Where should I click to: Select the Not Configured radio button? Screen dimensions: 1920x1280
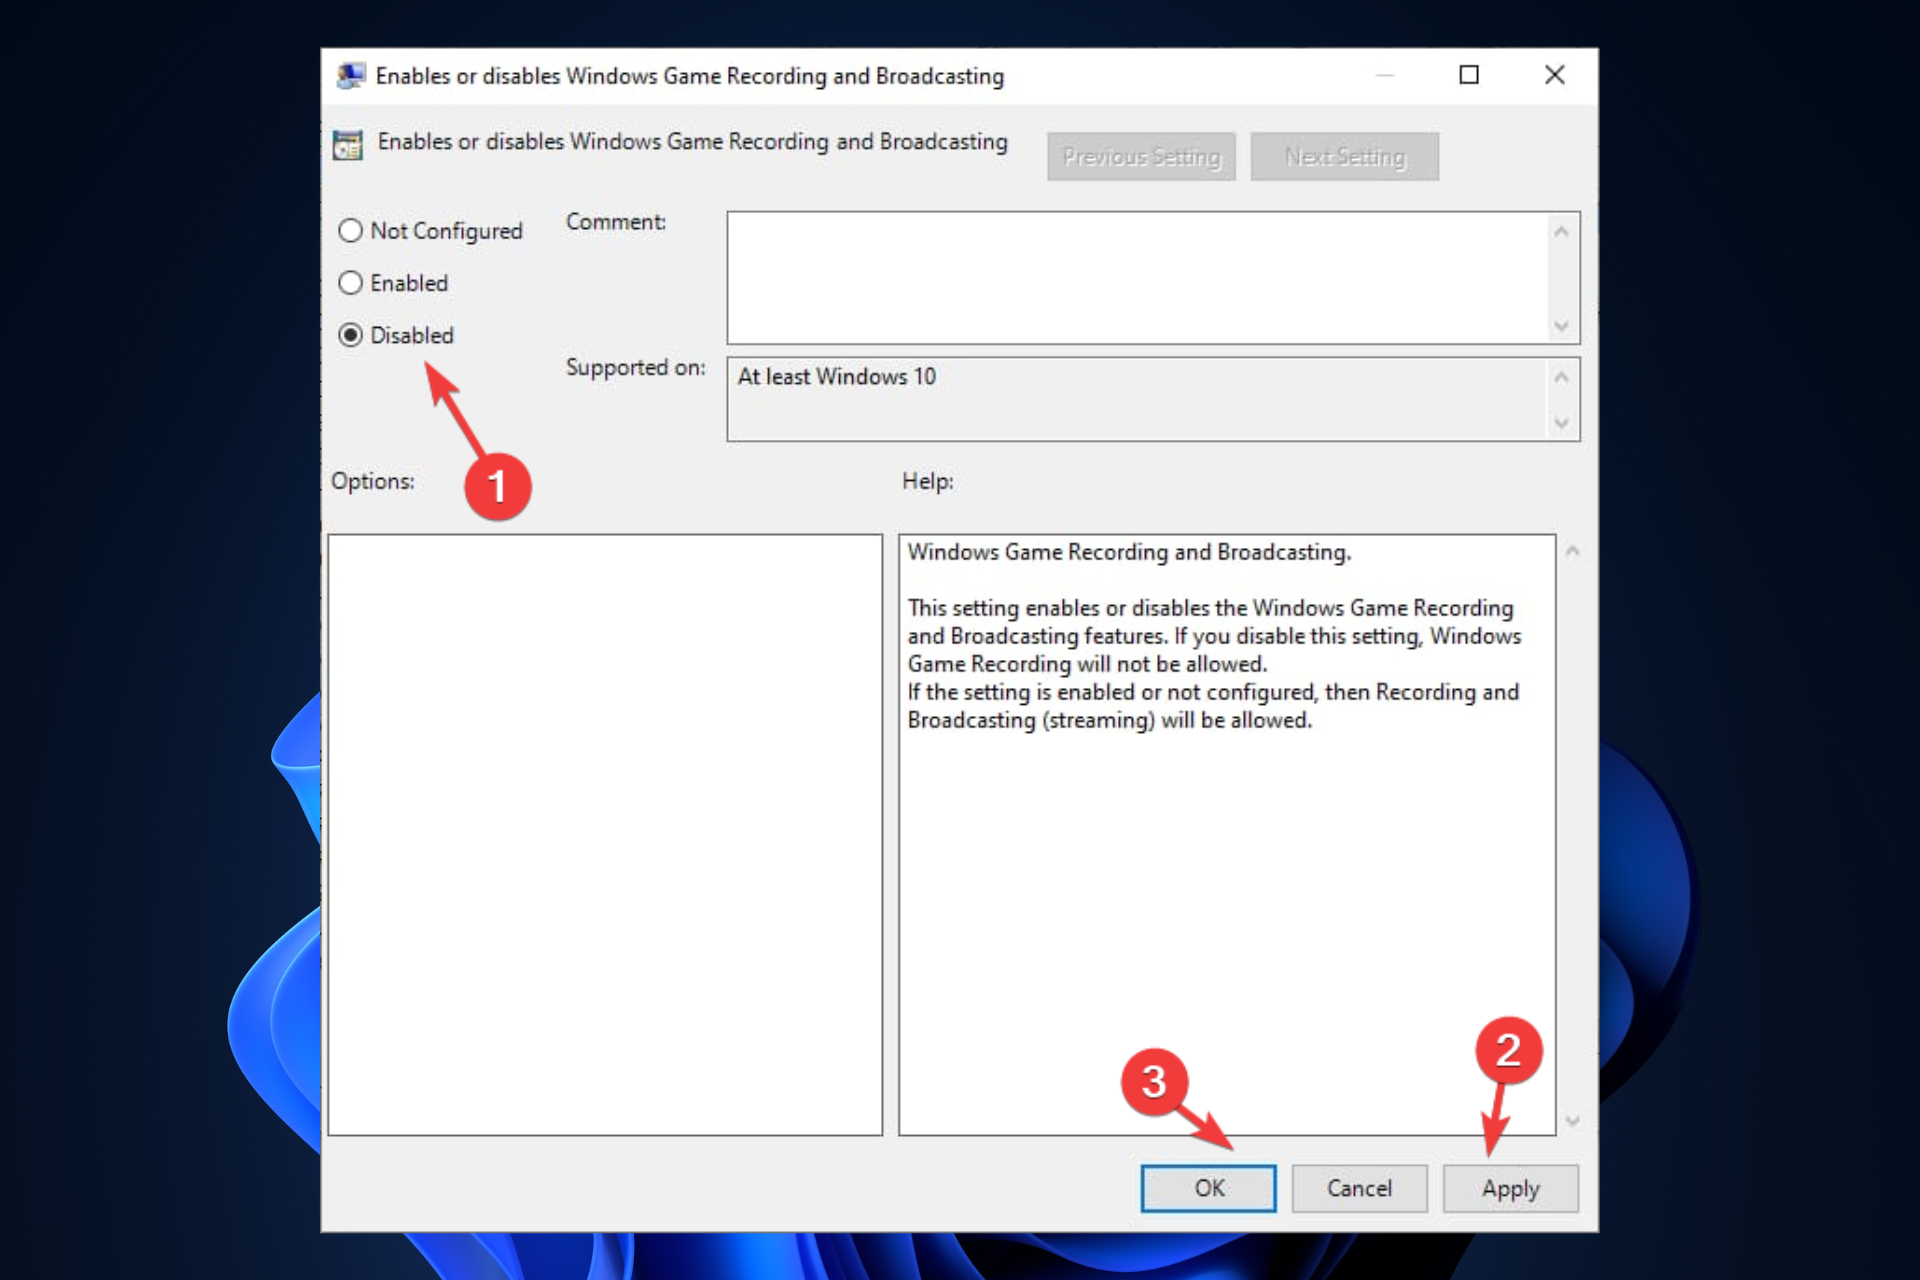pos(350,230)
